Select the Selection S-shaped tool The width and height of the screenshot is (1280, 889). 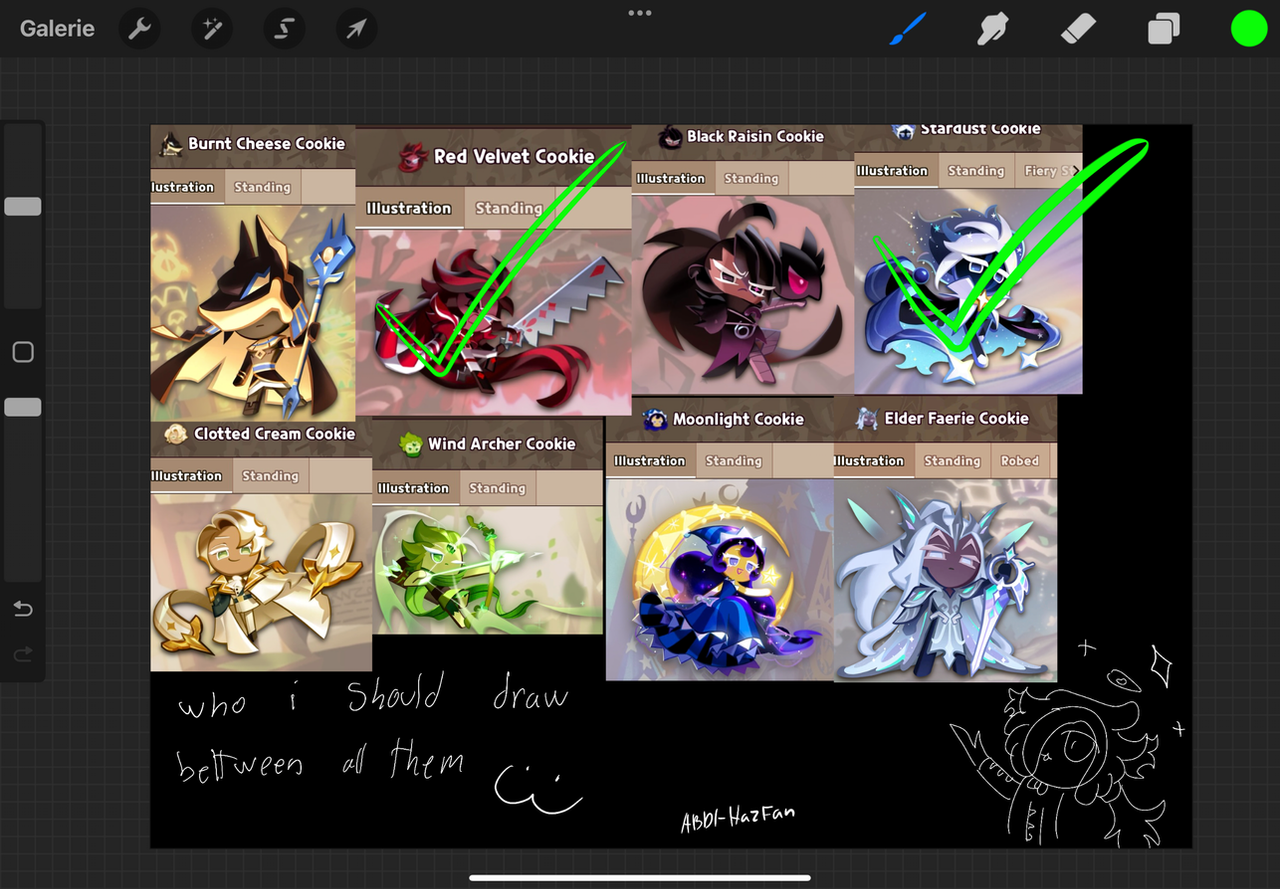tap(284, 29)
